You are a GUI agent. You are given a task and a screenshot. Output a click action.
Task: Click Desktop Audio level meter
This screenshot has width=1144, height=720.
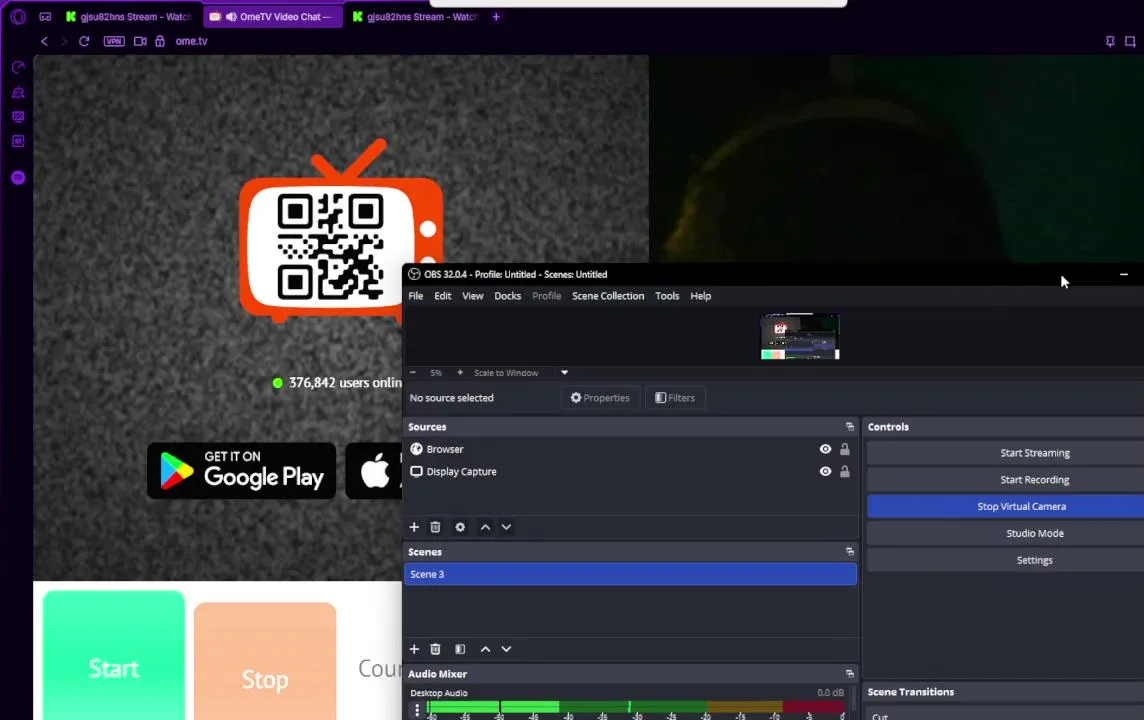(636, 706)
